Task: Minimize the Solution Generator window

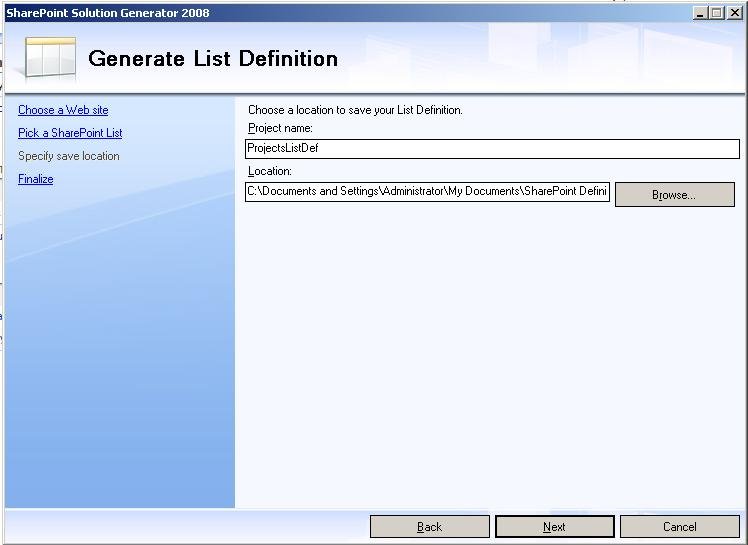Action: (700, 13)
